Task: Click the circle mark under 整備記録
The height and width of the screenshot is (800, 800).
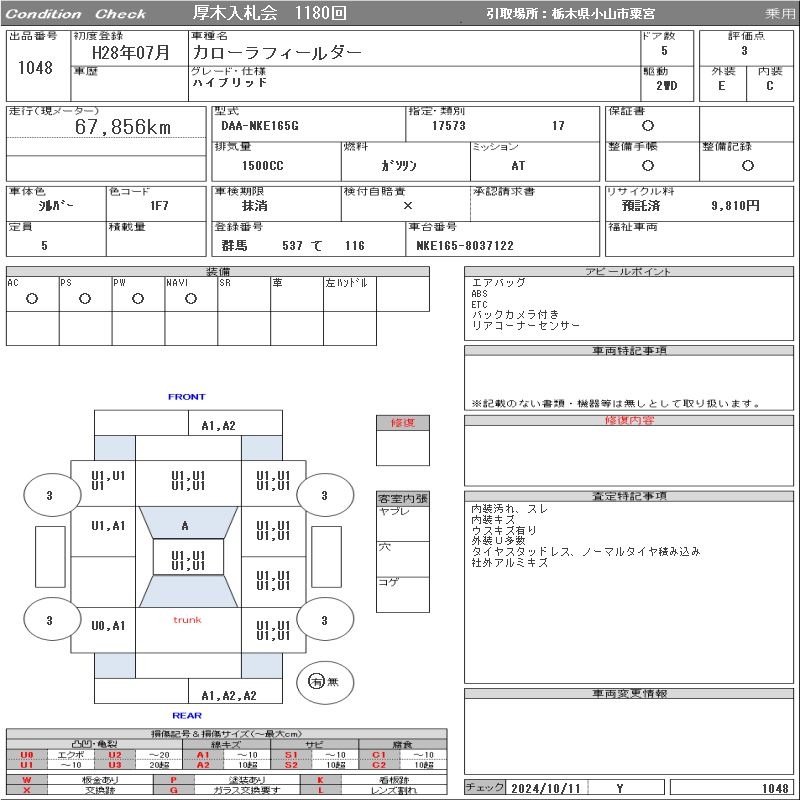Action: (748, 165)
